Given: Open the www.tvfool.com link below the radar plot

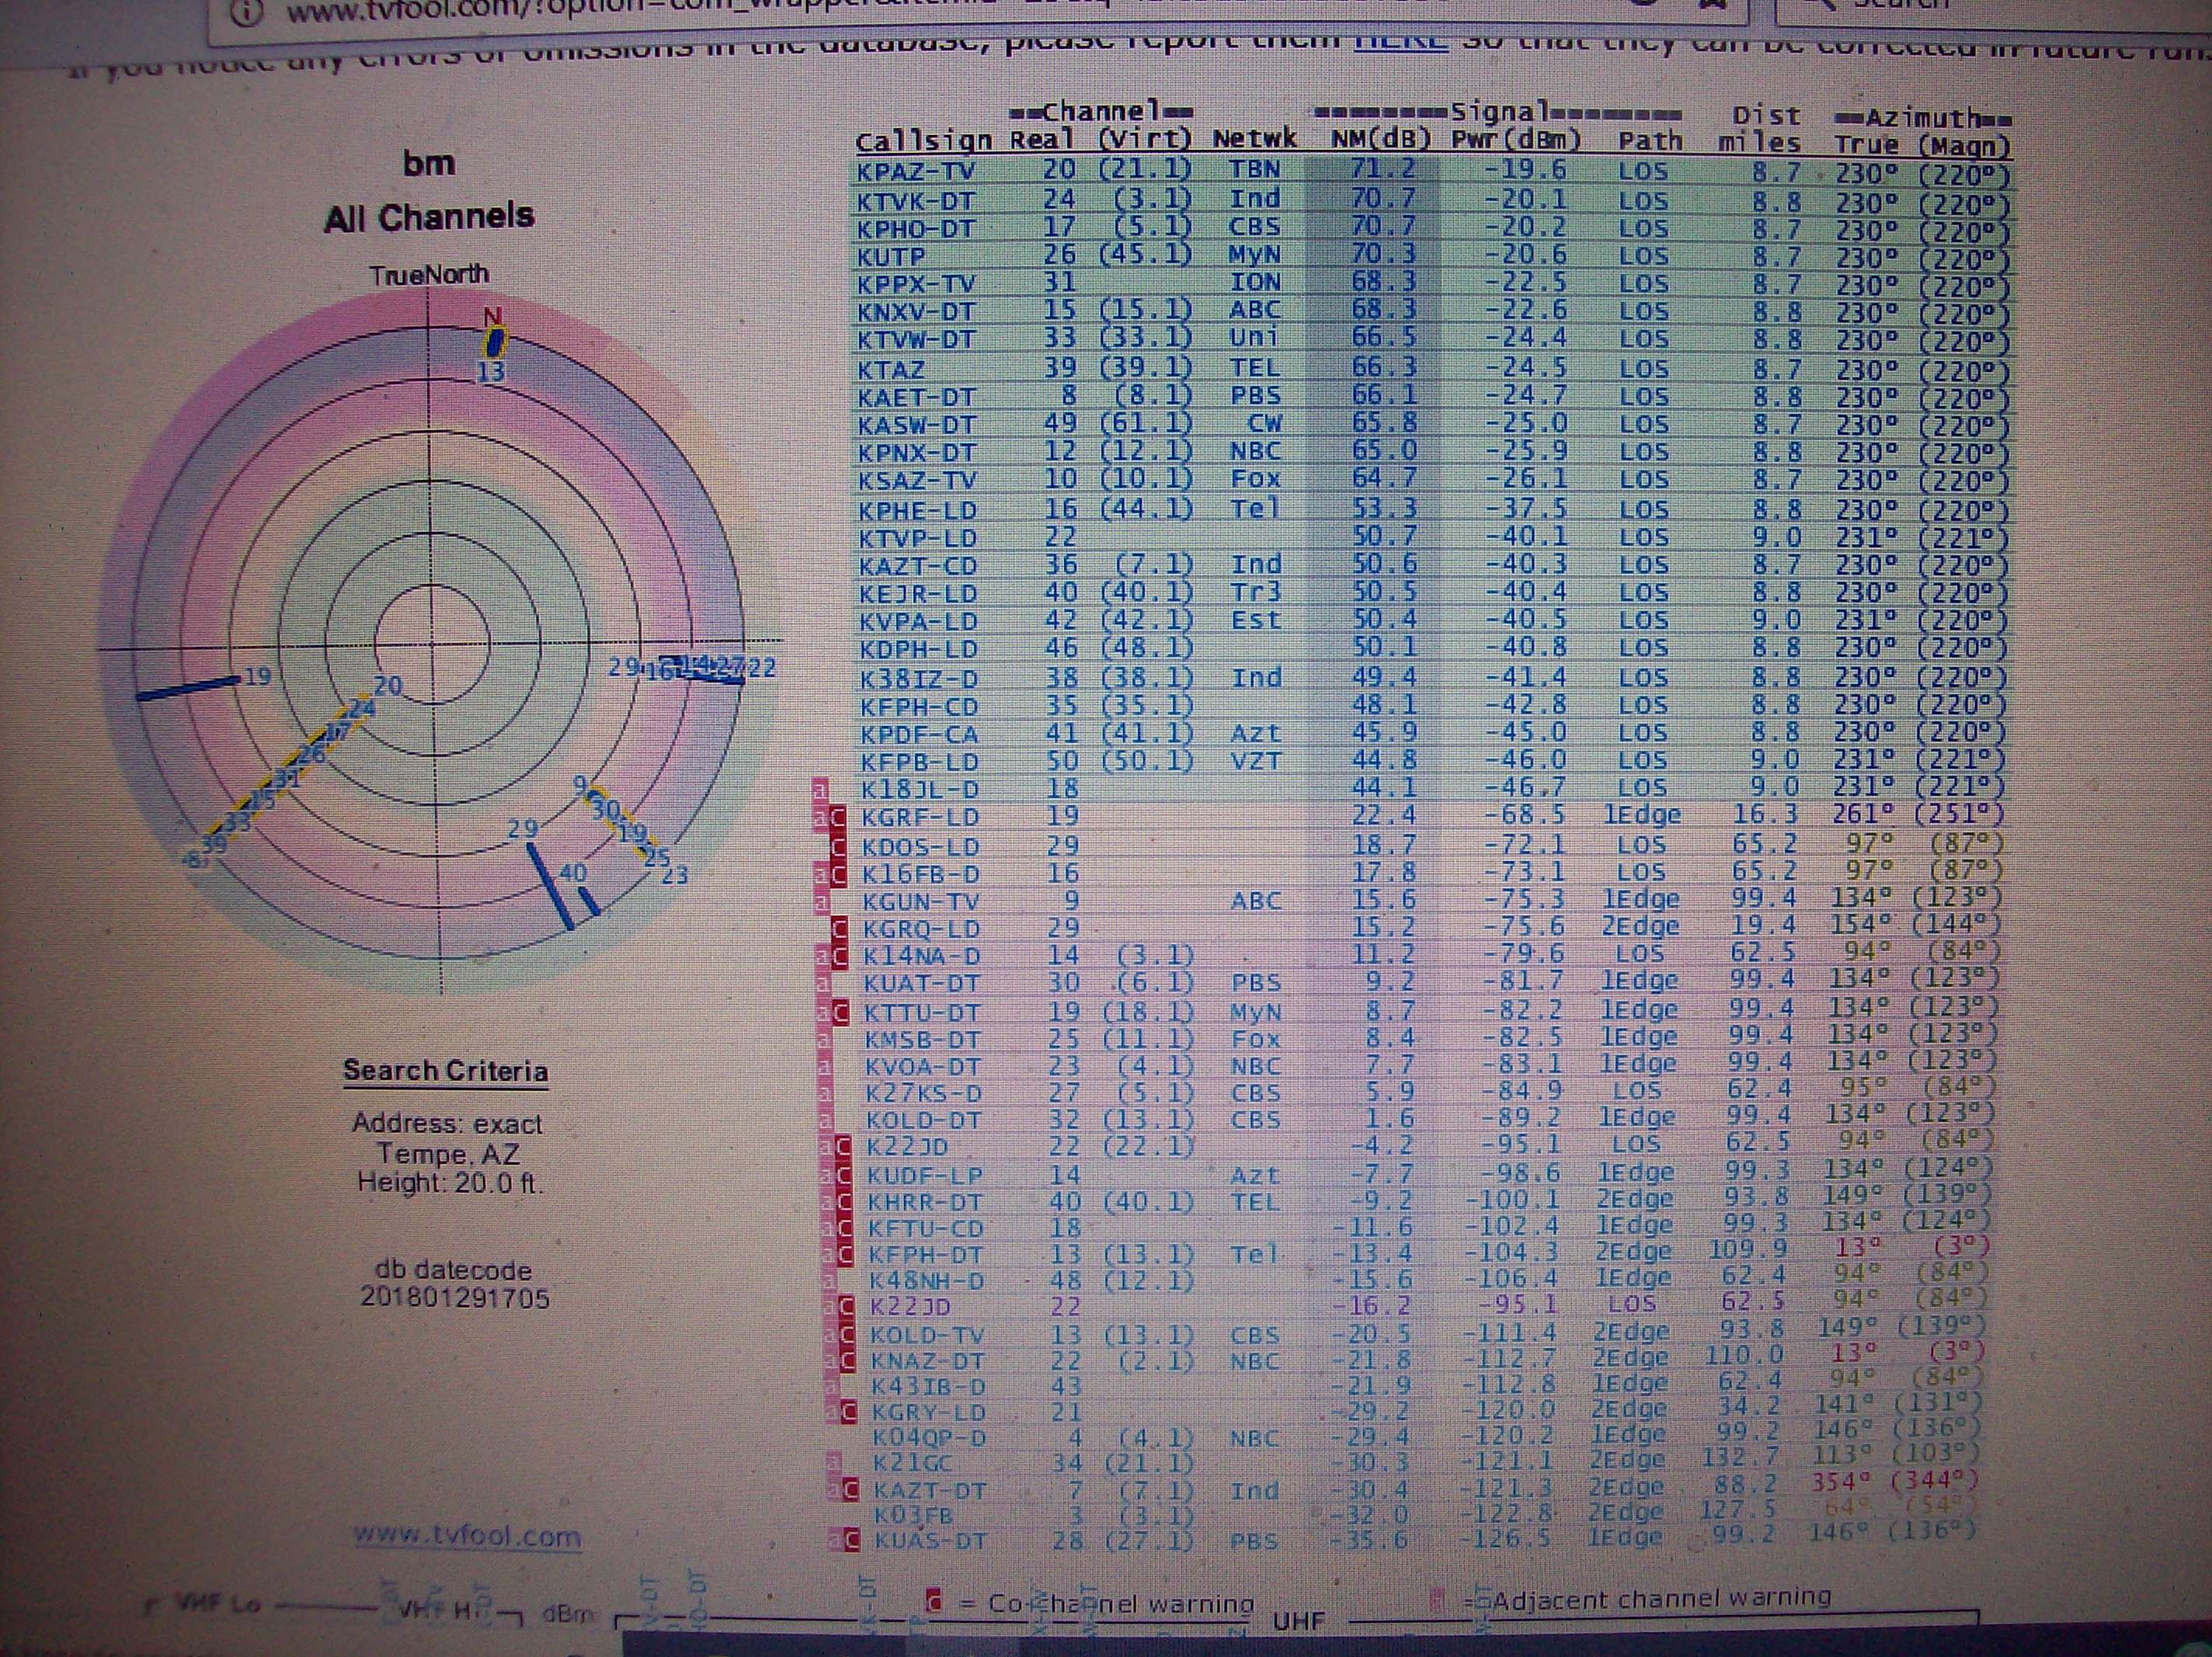Looking at the screenshot, I should click(x=467, y=1535).
